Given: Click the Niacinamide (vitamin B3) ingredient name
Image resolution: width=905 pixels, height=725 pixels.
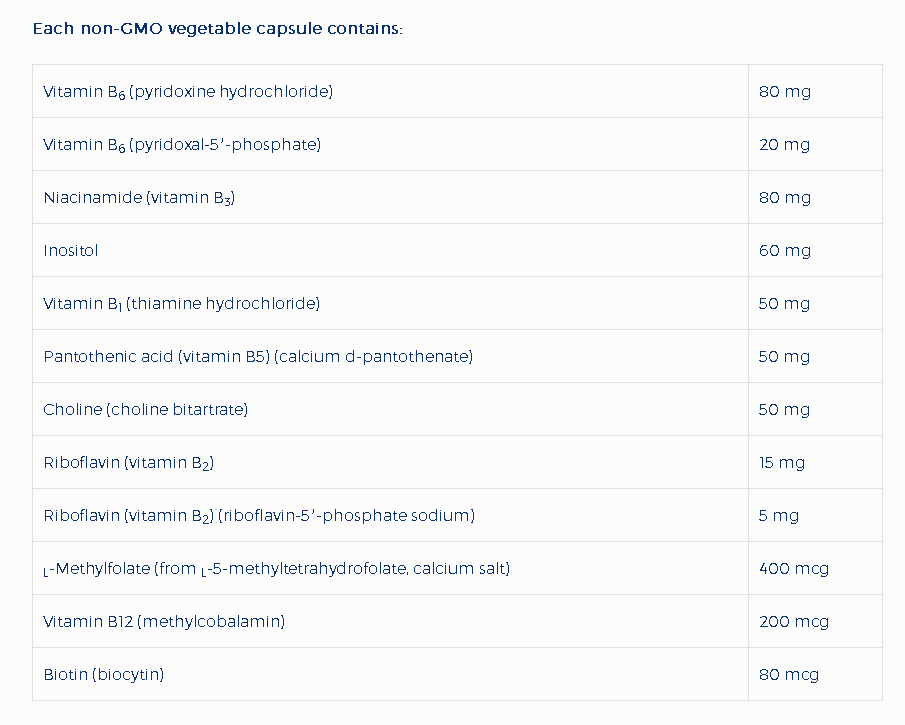Looking at the screenshot, I should pos(139,198).
